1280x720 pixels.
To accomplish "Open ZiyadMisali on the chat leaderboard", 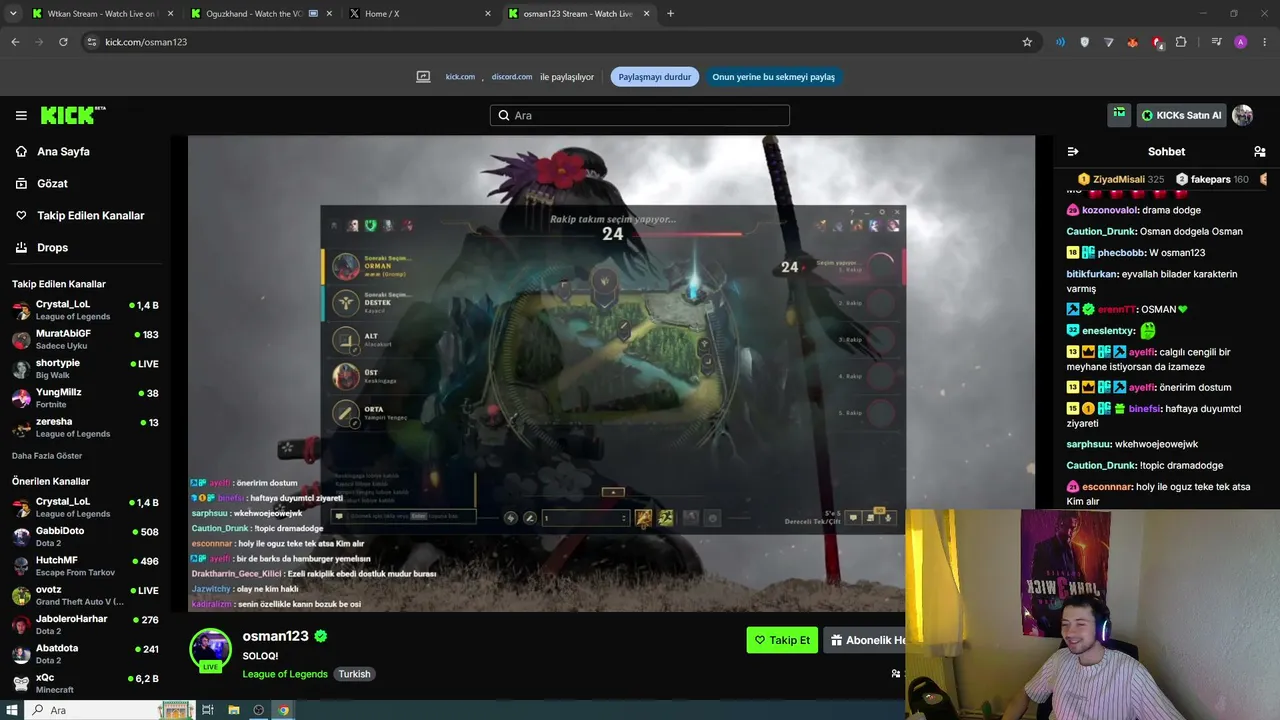I will [1119, 180].
